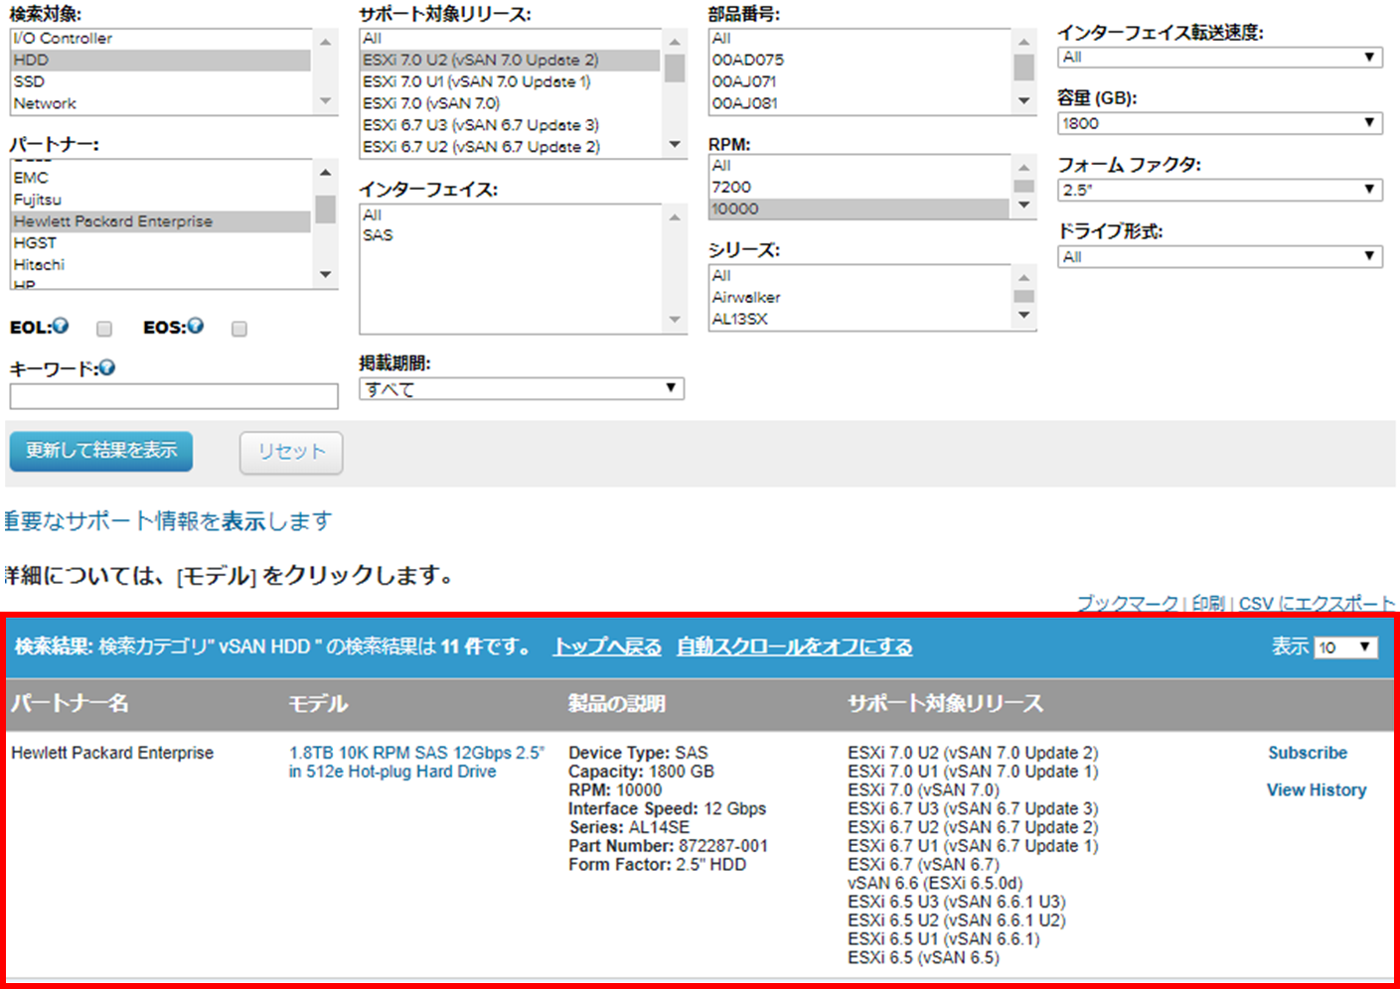Screen dimensions: 1400x989
Task: Focus the keyword input field
Action: click(x=174, y=396)
